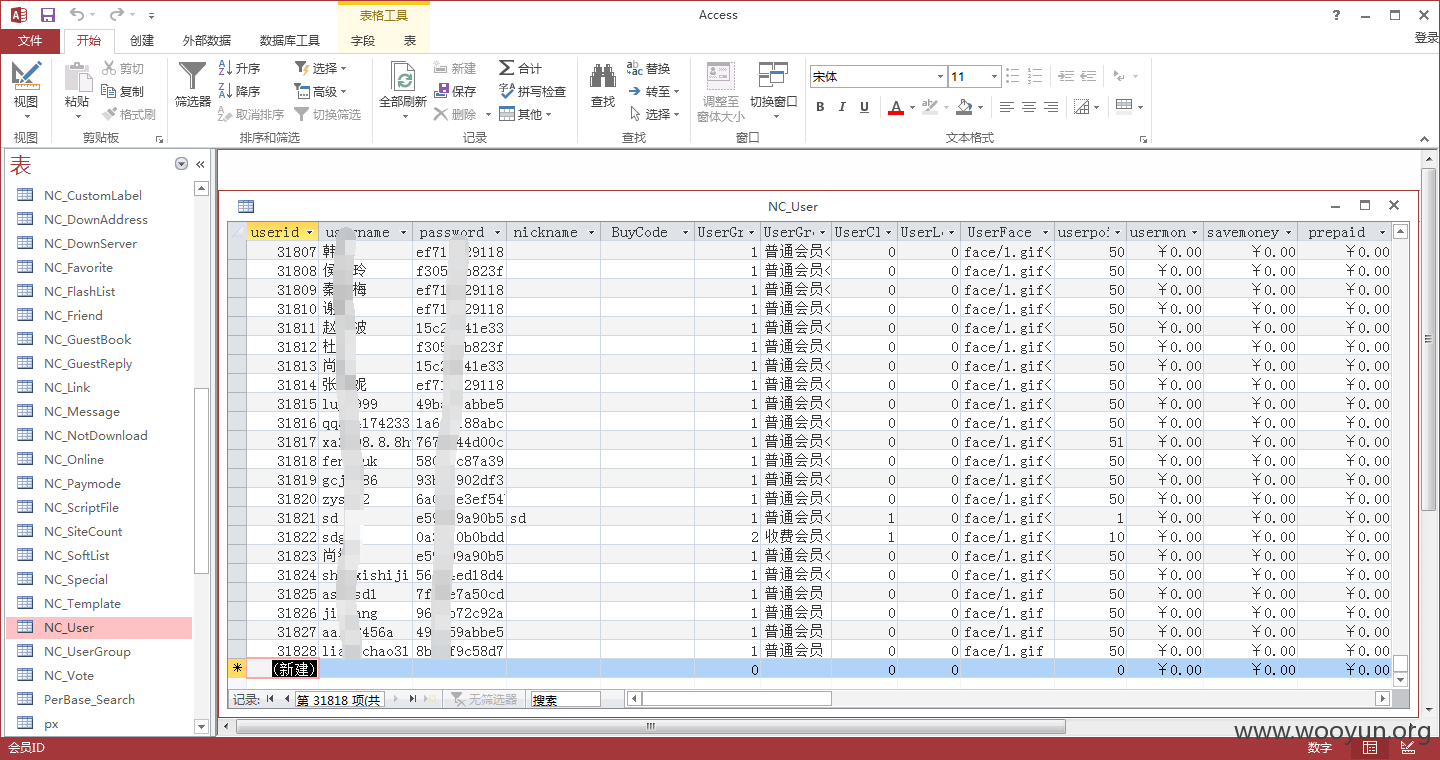This screenshot has height=760, width=1440.
Task: Switch to the 字段 fields tab
Action: [x=363, y=41]
